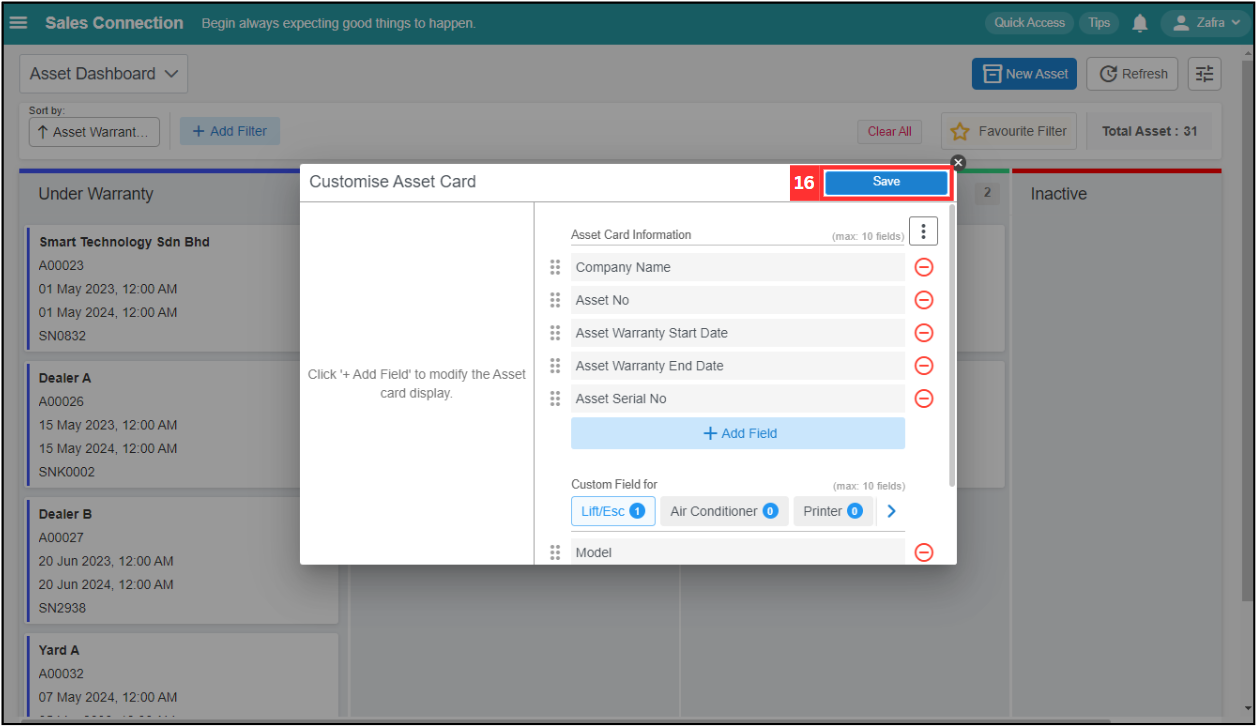Image resolution: width=1257 pixels, height=726 pixels.
Task: Click the Asset Serial No field row
Action: coord(738,399)
